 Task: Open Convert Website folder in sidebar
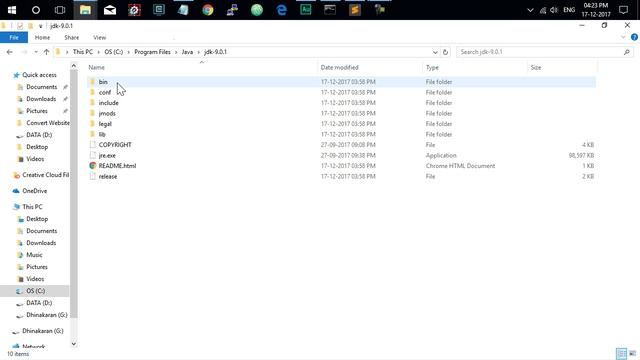pos(48,123)
